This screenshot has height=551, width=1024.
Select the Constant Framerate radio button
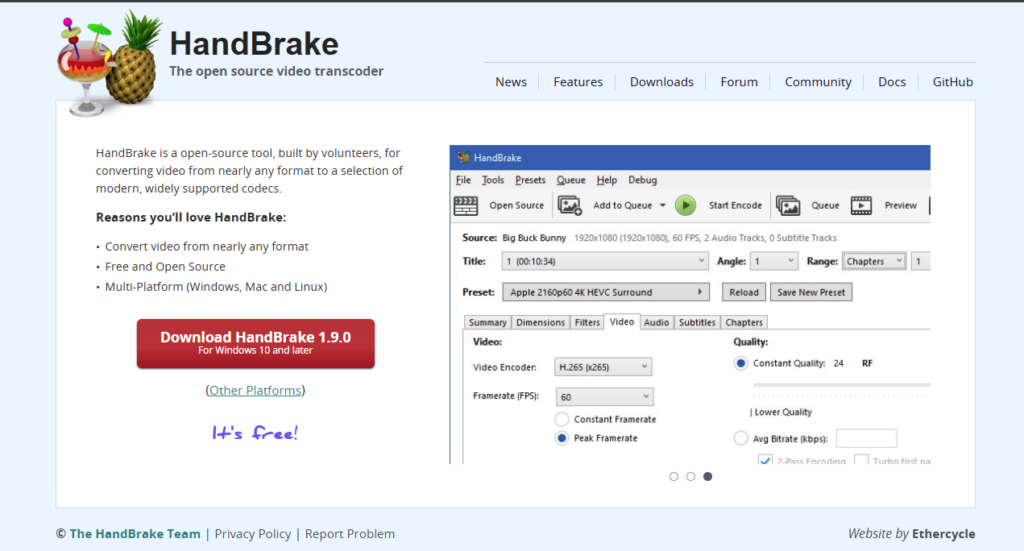pos(562,419)
